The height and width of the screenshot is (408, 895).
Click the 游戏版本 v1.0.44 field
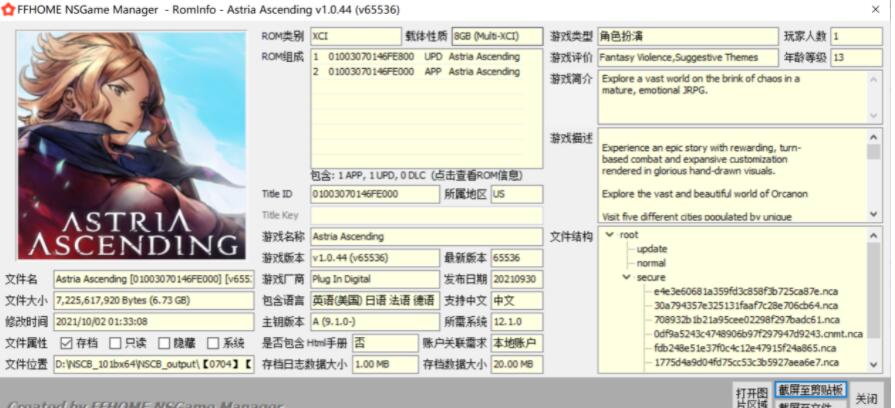[x=374, y=258]
